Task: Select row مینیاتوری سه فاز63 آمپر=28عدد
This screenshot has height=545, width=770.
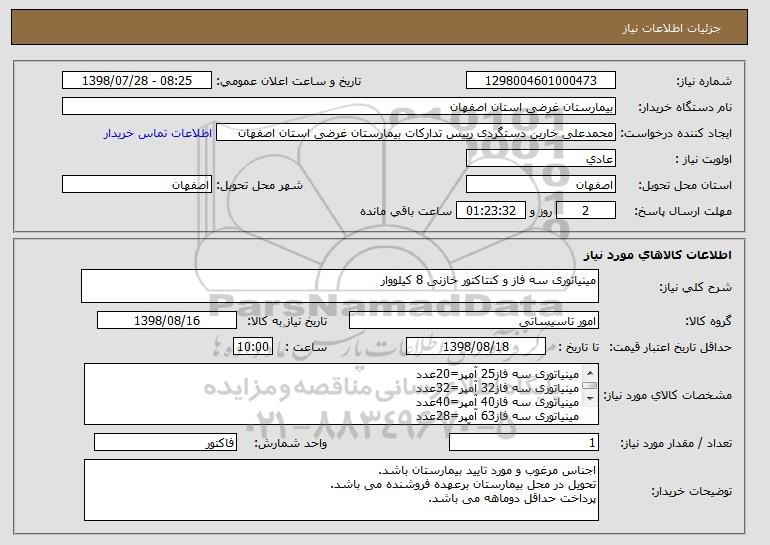Action: pos(497,416)
